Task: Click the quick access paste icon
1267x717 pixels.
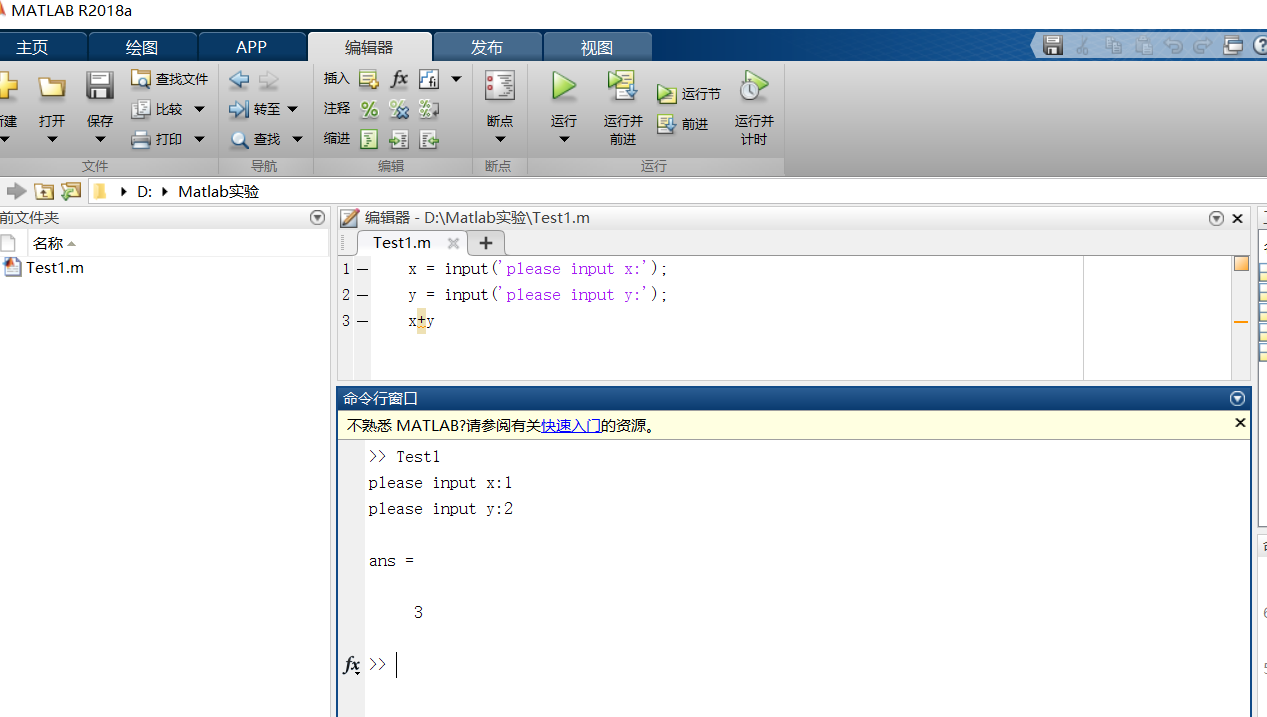Action: (x=1143, y=46)
